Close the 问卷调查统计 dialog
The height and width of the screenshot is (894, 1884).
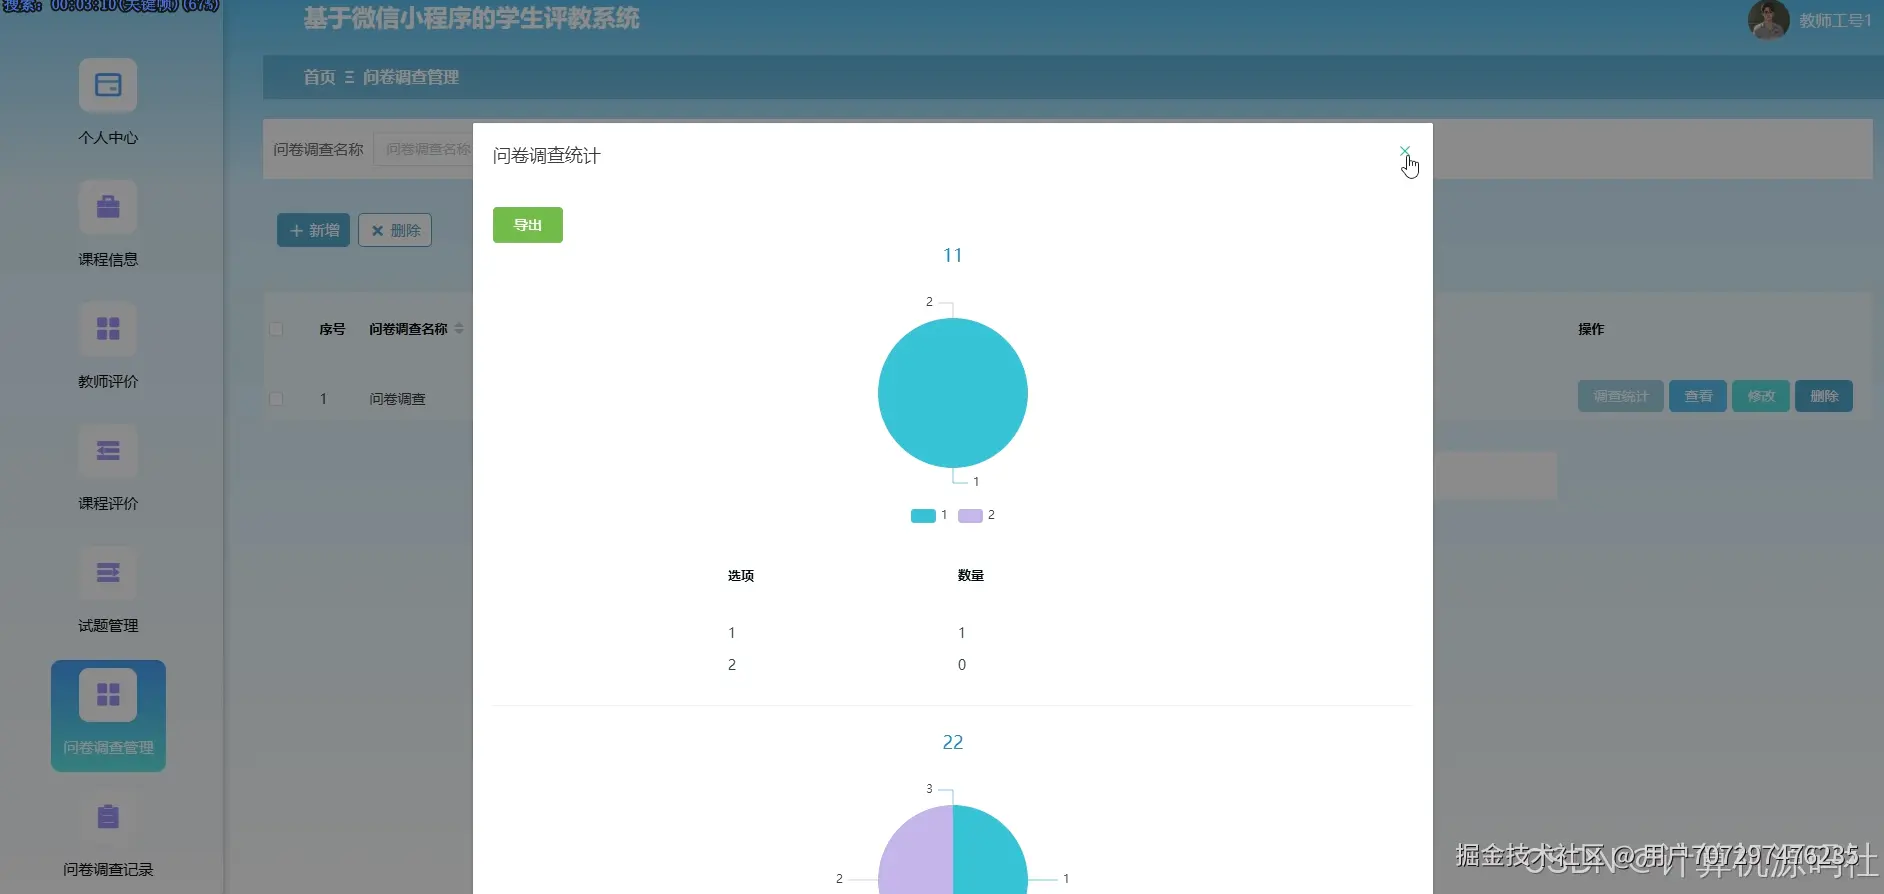pyautogui.click(x=1404, y=152)
